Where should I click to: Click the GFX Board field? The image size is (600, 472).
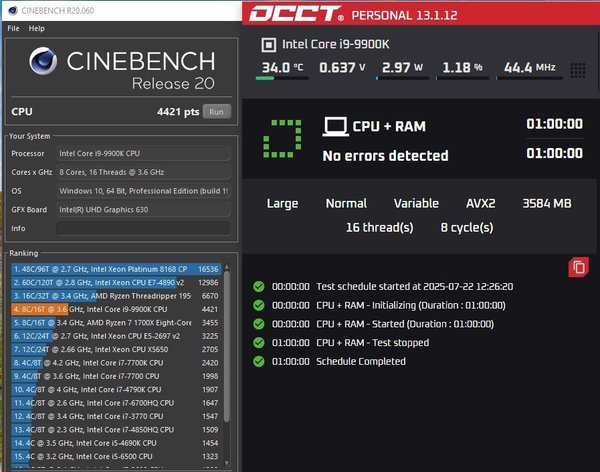click(x=143, y=210)
